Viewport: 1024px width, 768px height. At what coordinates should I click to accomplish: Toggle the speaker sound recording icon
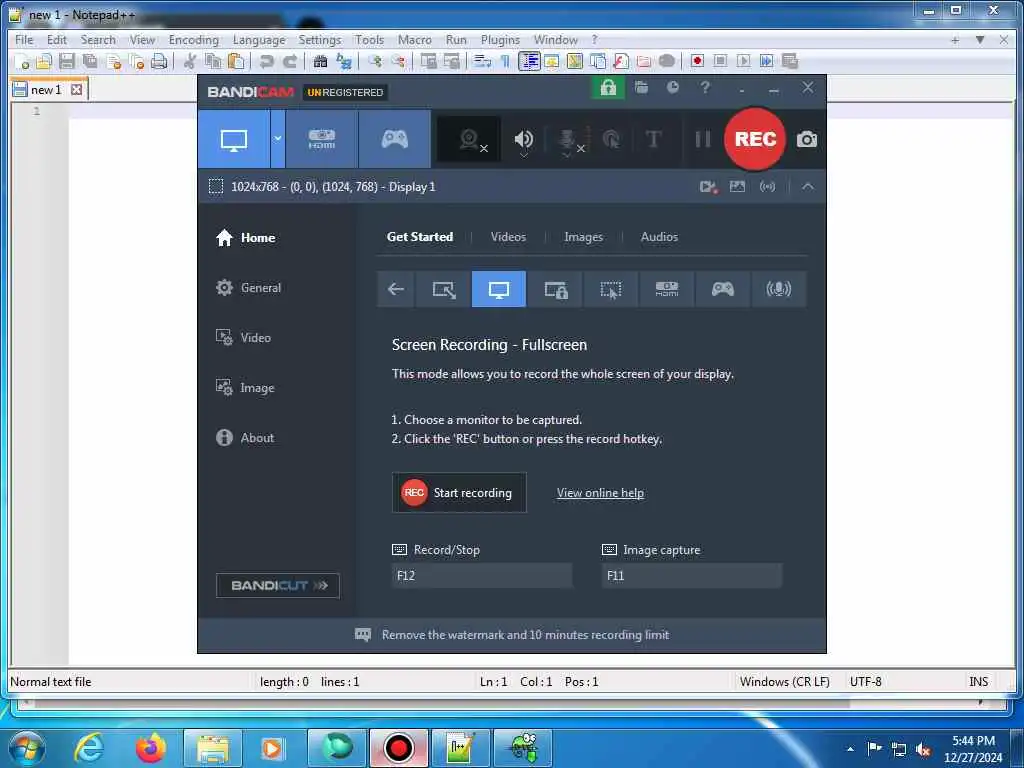(524, 139)
